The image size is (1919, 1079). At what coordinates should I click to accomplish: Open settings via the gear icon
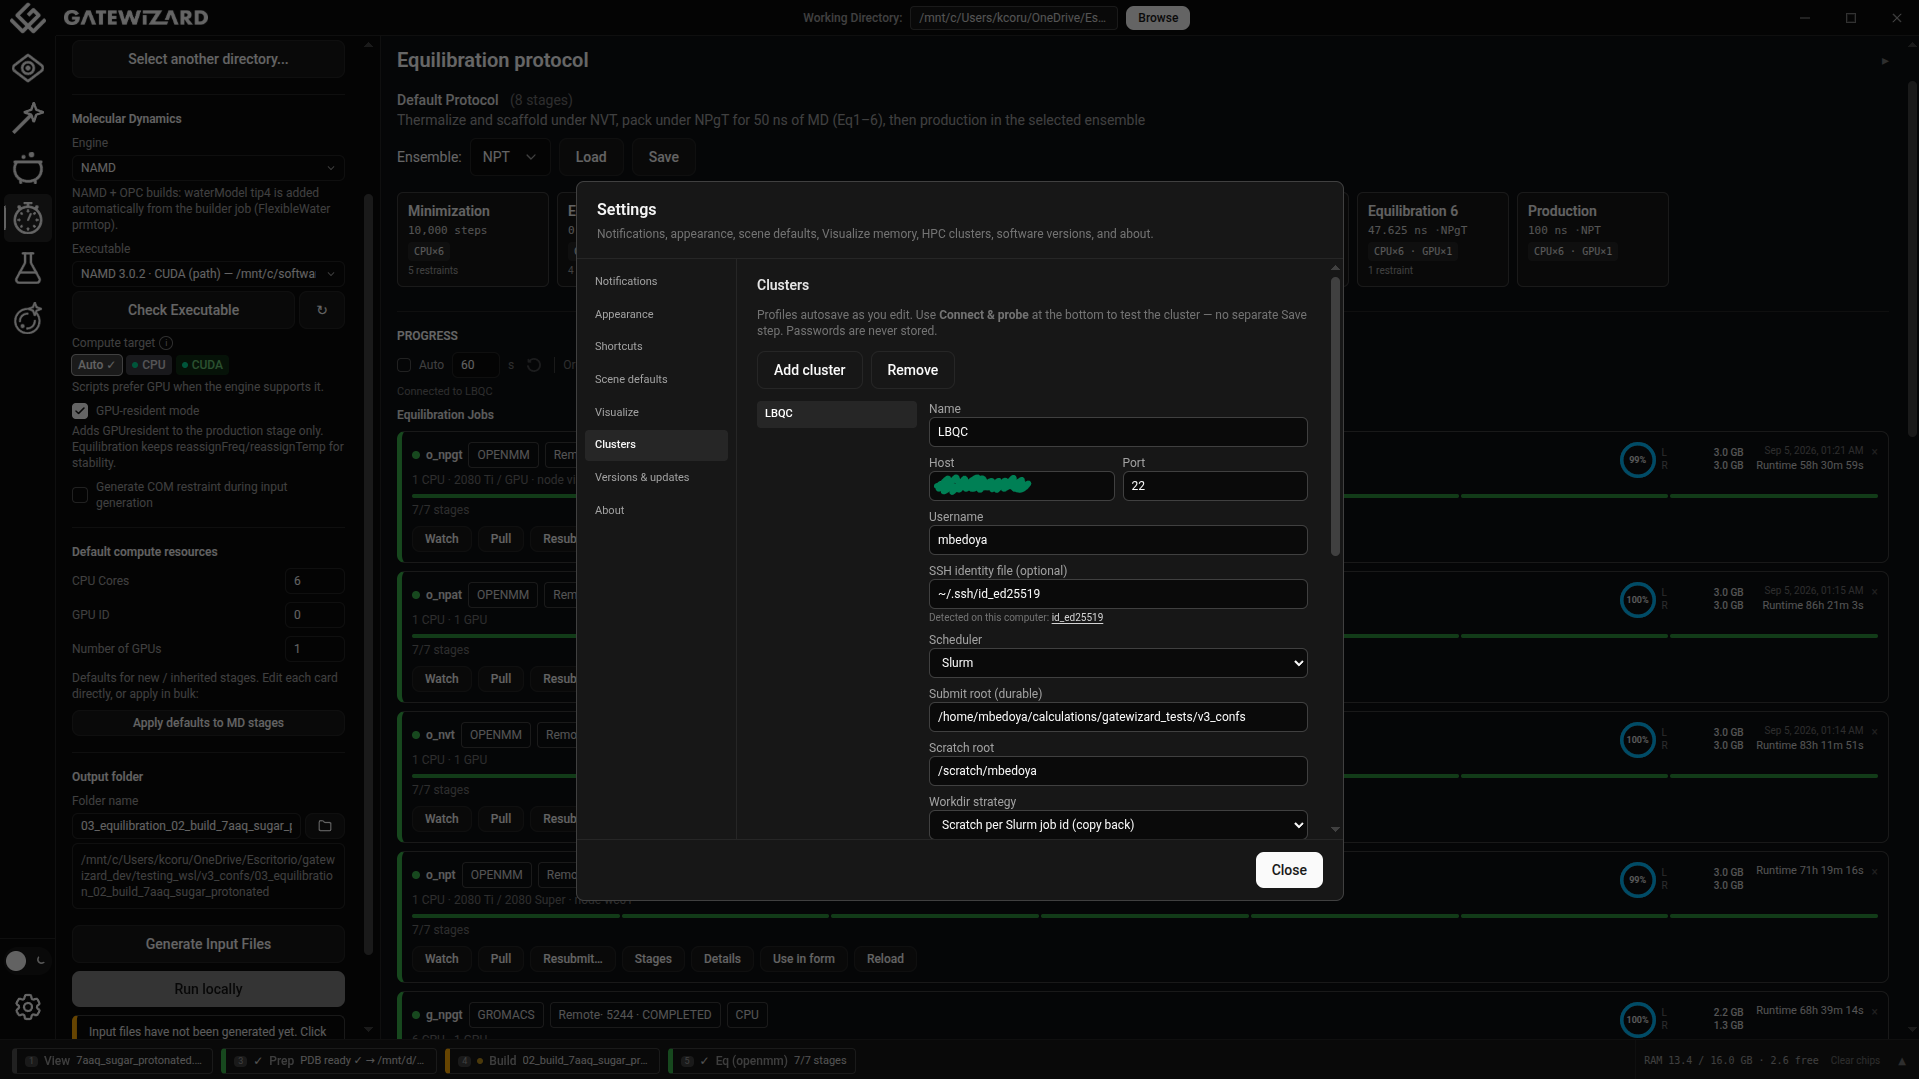tap(28, 1007)
